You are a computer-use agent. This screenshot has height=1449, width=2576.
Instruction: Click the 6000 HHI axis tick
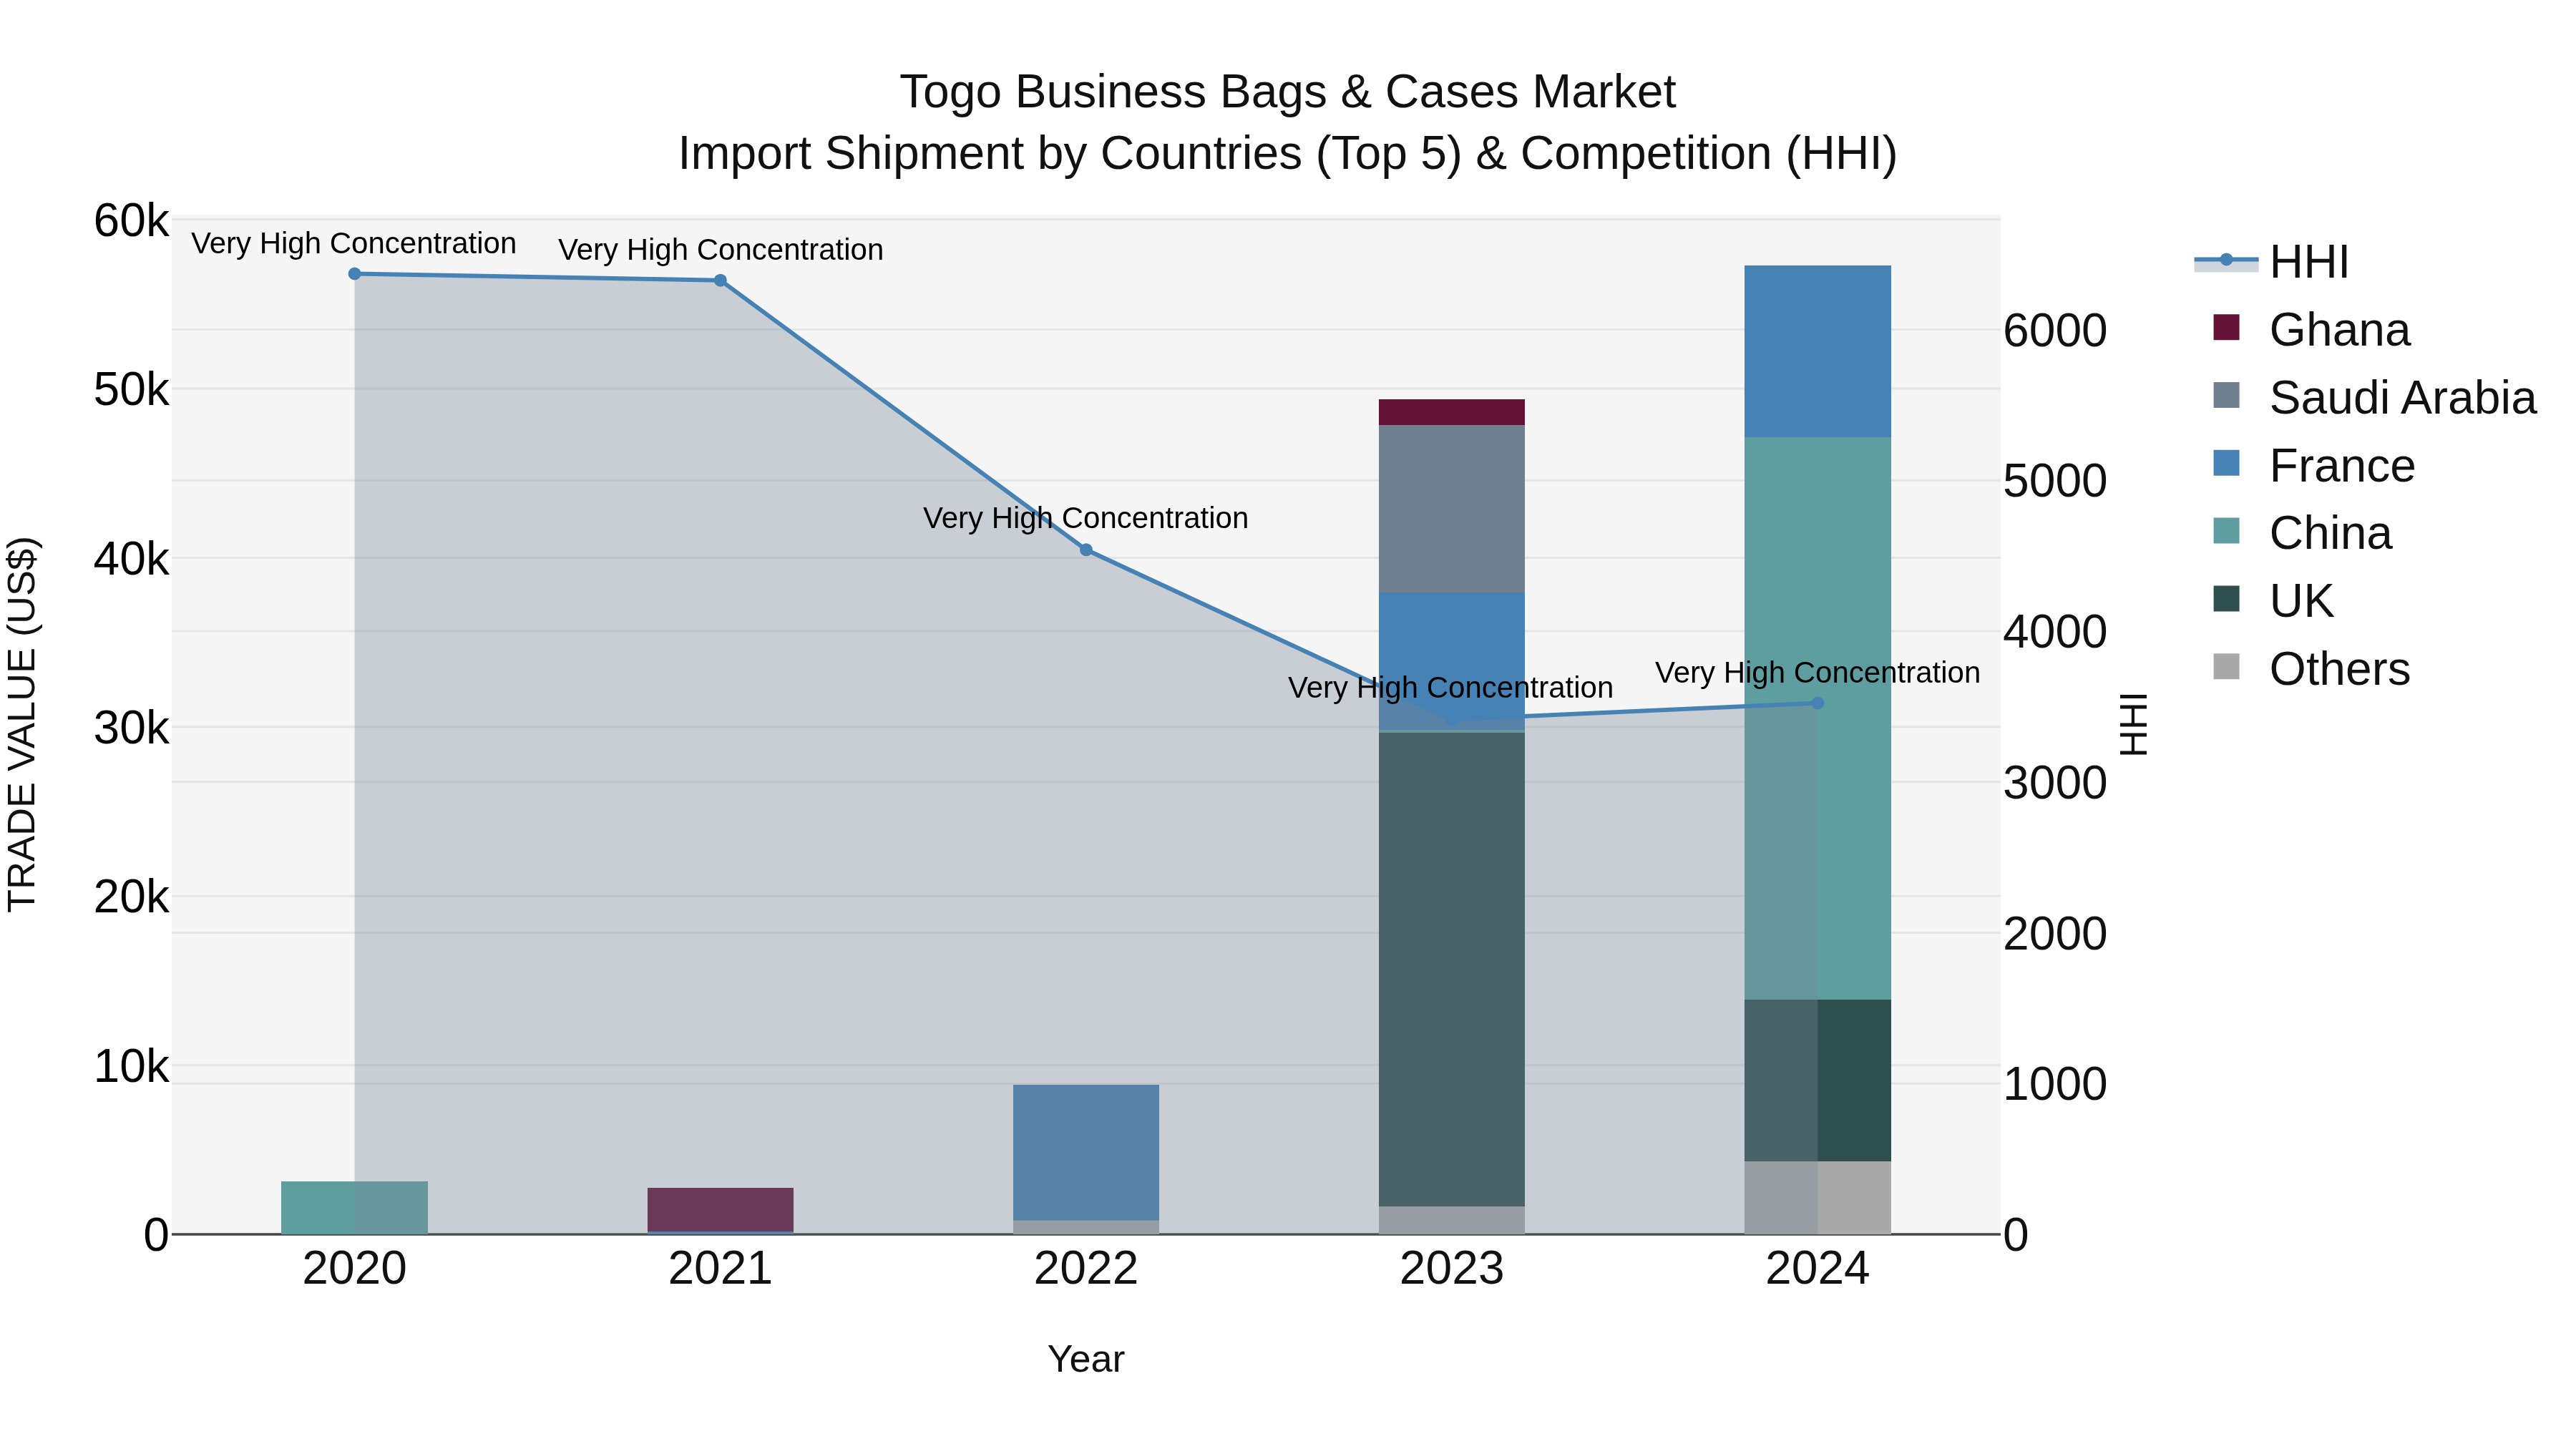click(2055, 331)
